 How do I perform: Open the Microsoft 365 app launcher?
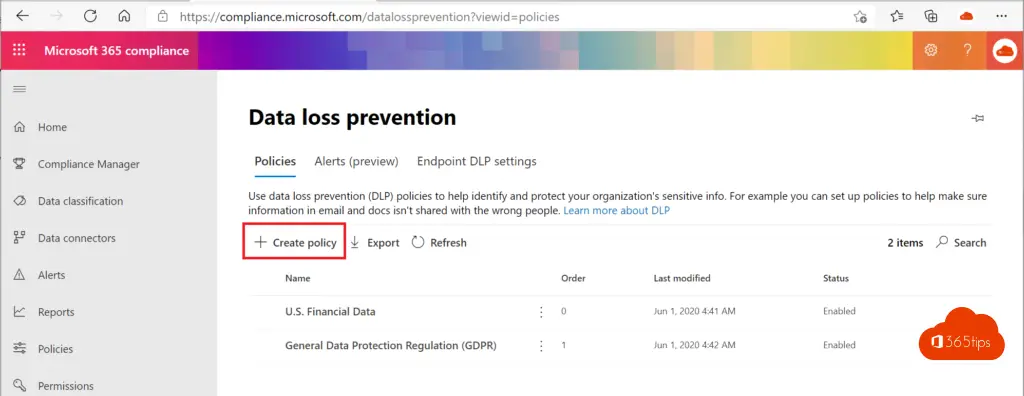click(19, 50)
